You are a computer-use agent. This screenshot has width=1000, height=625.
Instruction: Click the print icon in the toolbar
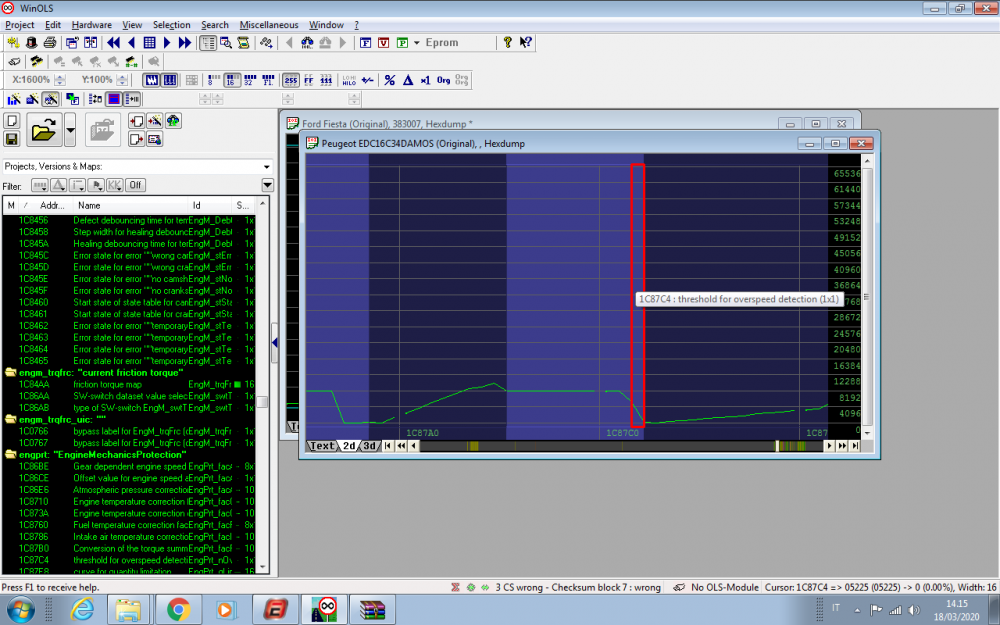[49, 43]
